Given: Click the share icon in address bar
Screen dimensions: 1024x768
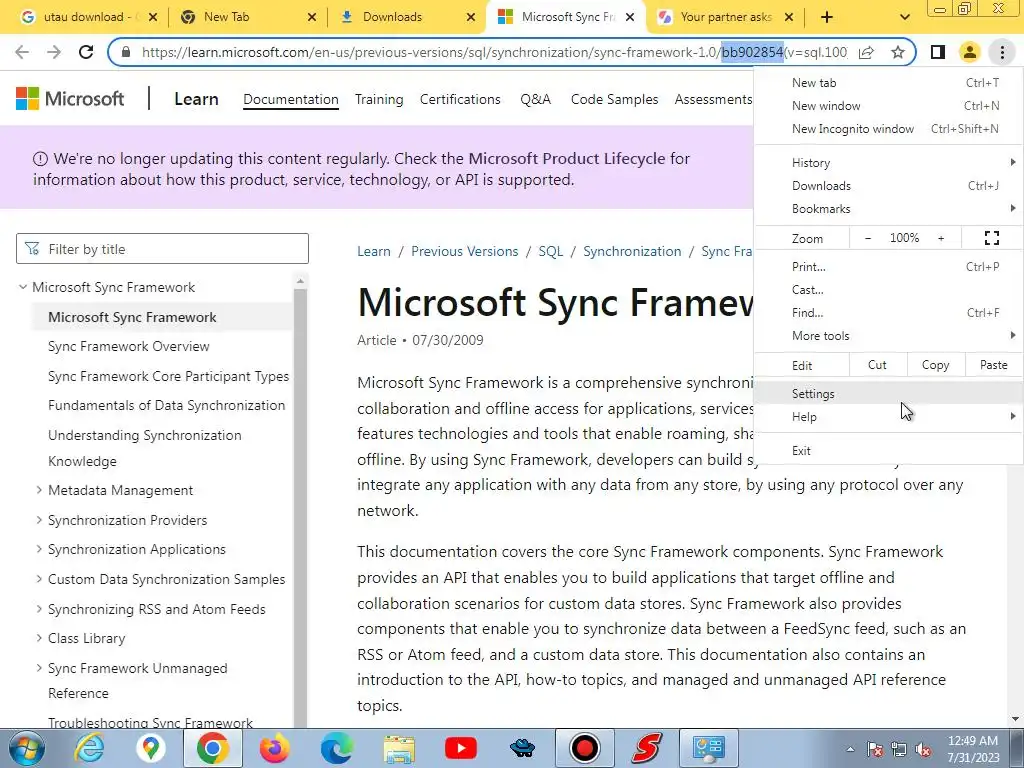Looking at the screenshot, I should [x=867, y=52].
